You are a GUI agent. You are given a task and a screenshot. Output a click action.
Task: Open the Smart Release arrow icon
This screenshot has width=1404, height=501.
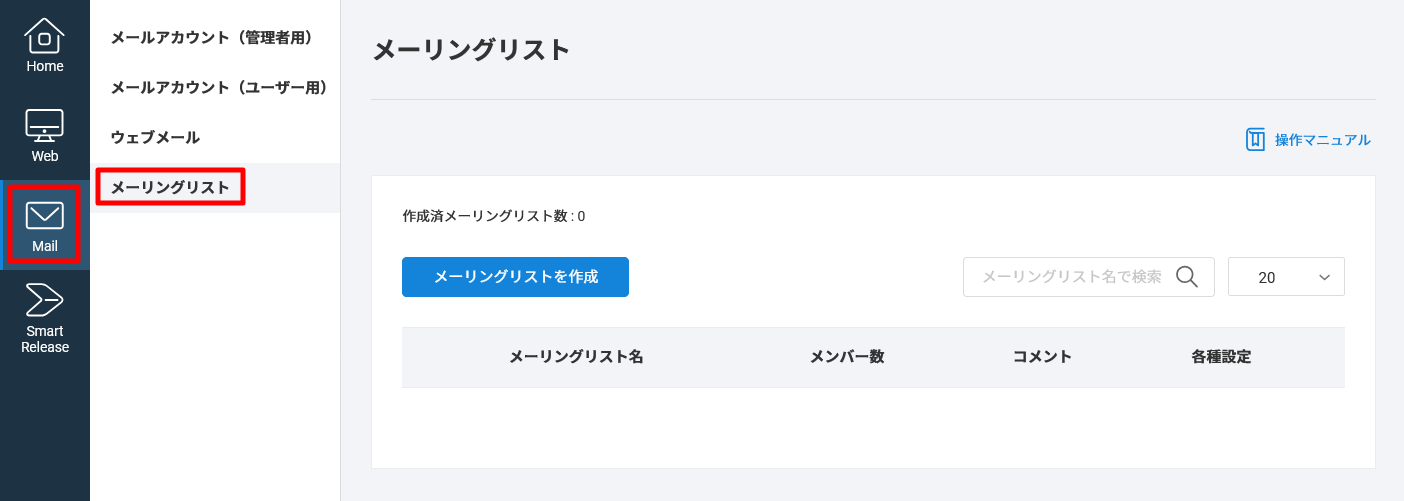click(44, 300)
